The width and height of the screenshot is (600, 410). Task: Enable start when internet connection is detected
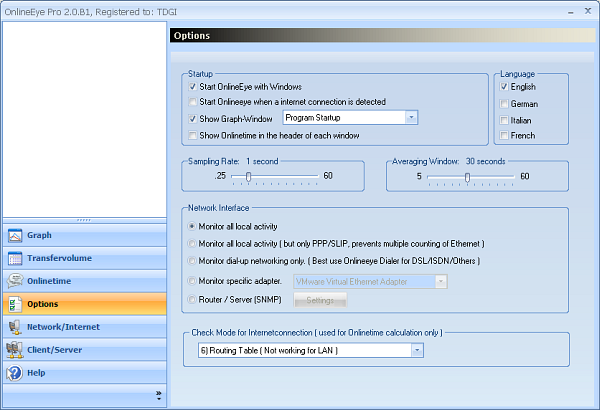192,102
